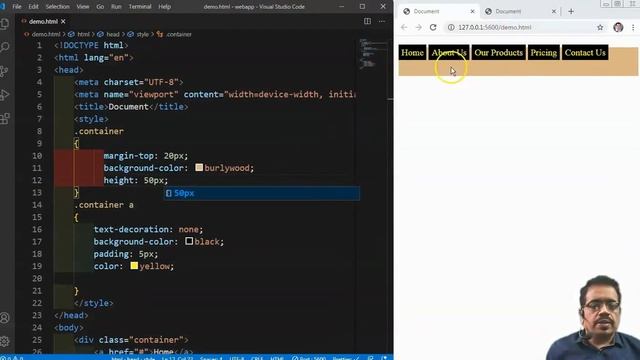
Task: Open the File menu
Action: click(17, 7)
